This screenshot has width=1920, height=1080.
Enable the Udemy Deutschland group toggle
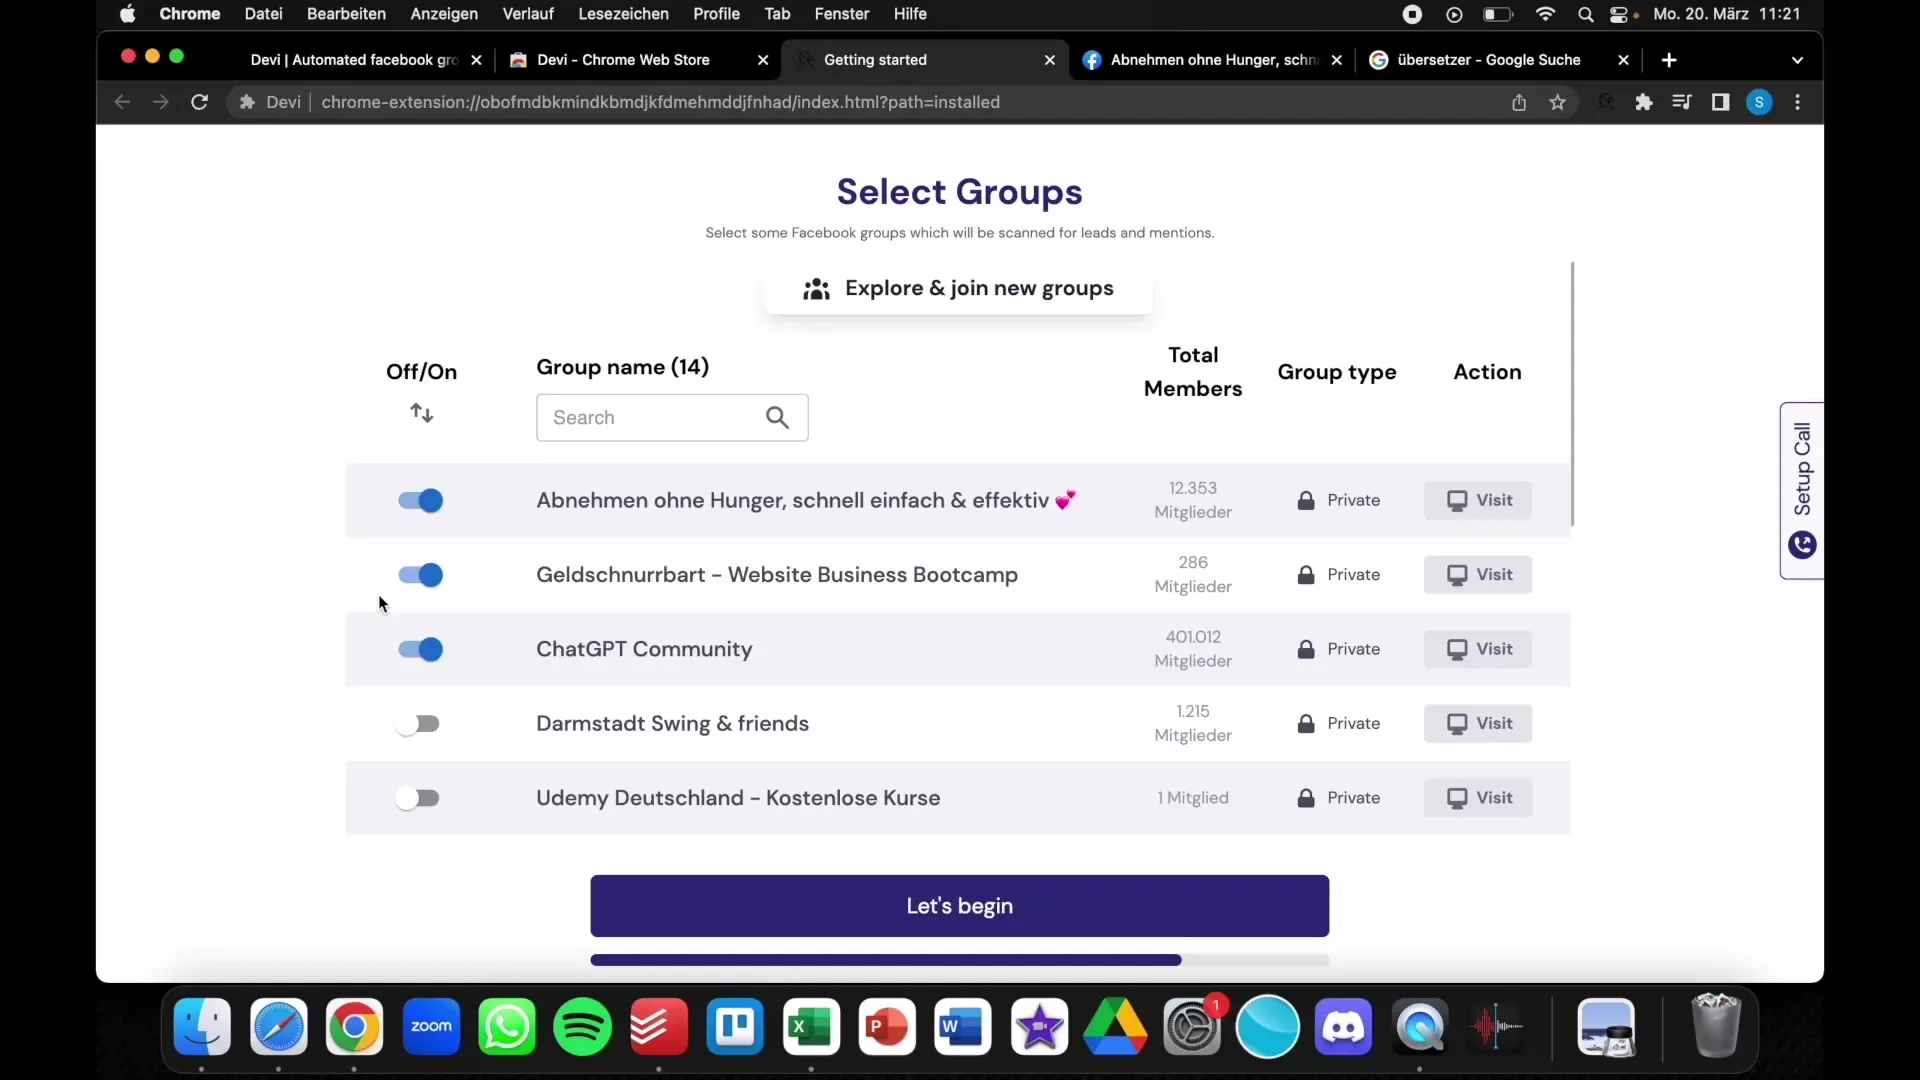coord(419,798)
